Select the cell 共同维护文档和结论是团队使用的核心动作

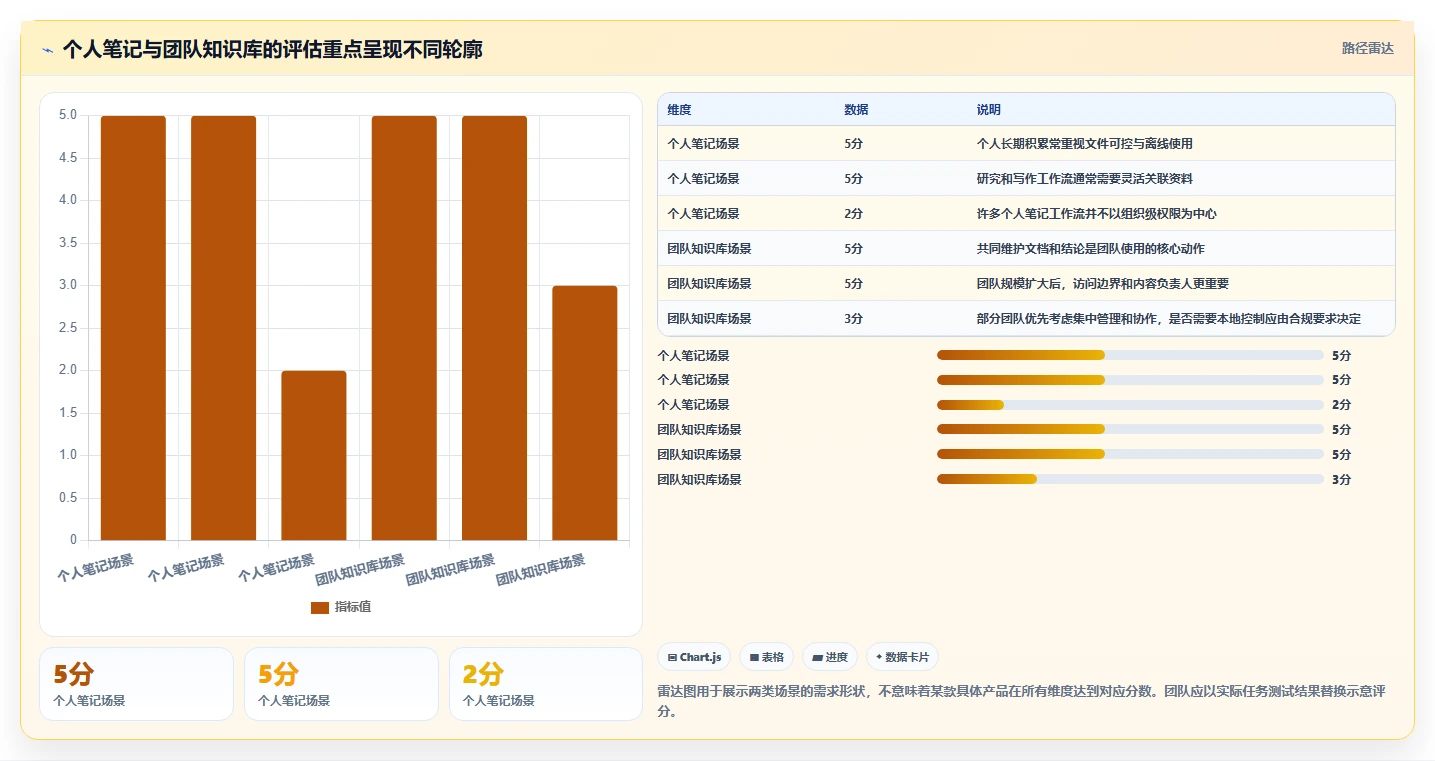(x=1090, y=249)
